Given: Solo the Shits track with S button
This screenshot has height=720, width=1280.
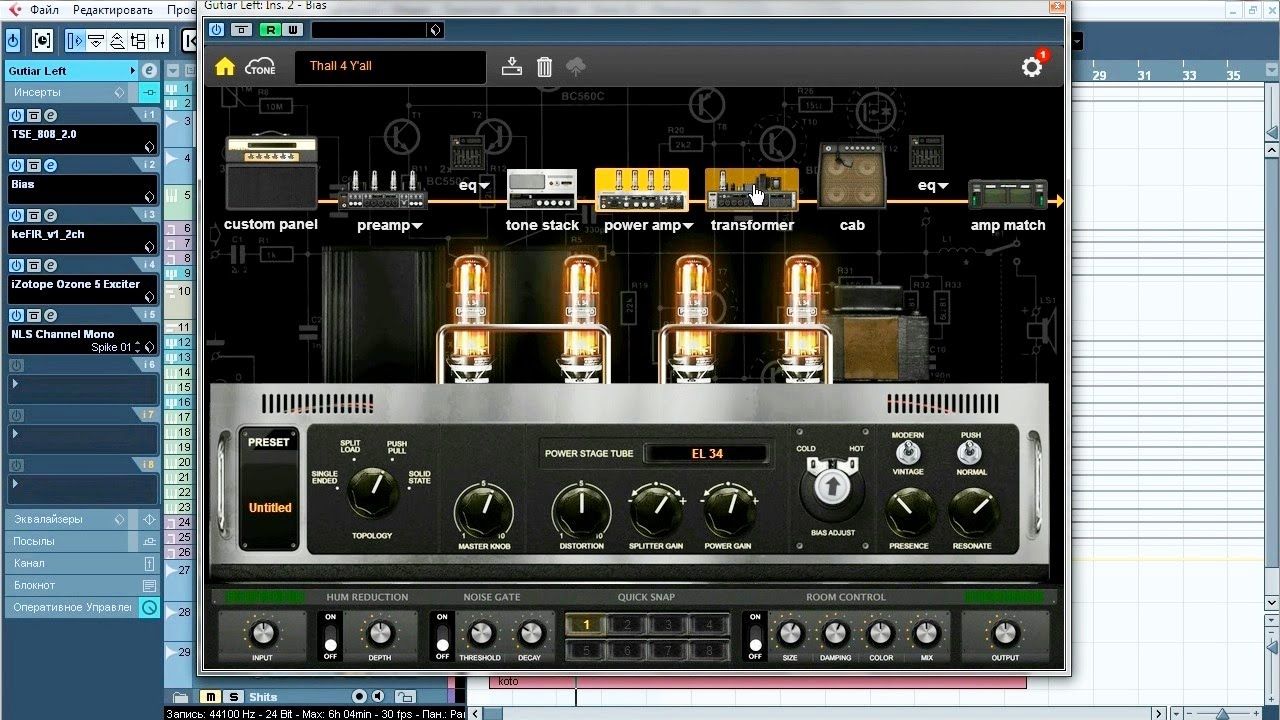Looking at the screenshot, I should [233, 697].
